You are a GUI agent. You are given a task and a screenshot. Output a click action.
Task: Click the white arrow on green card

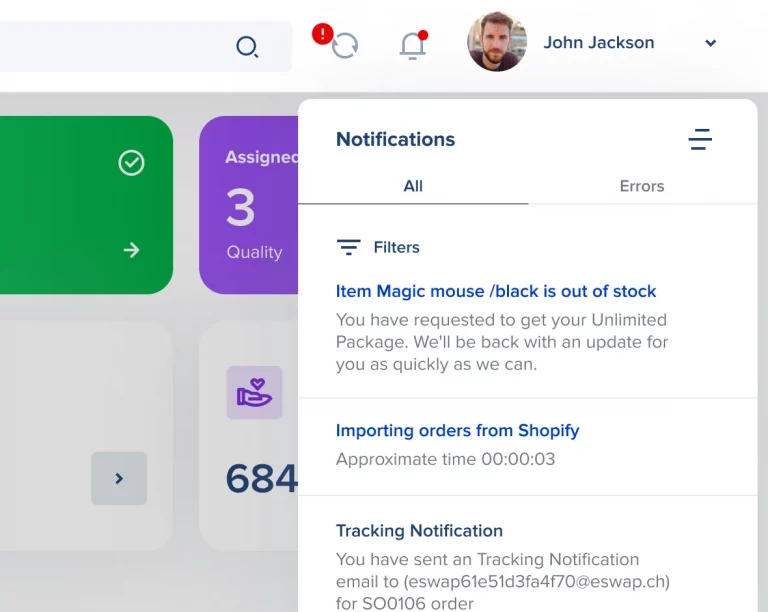tap(131, 250)
